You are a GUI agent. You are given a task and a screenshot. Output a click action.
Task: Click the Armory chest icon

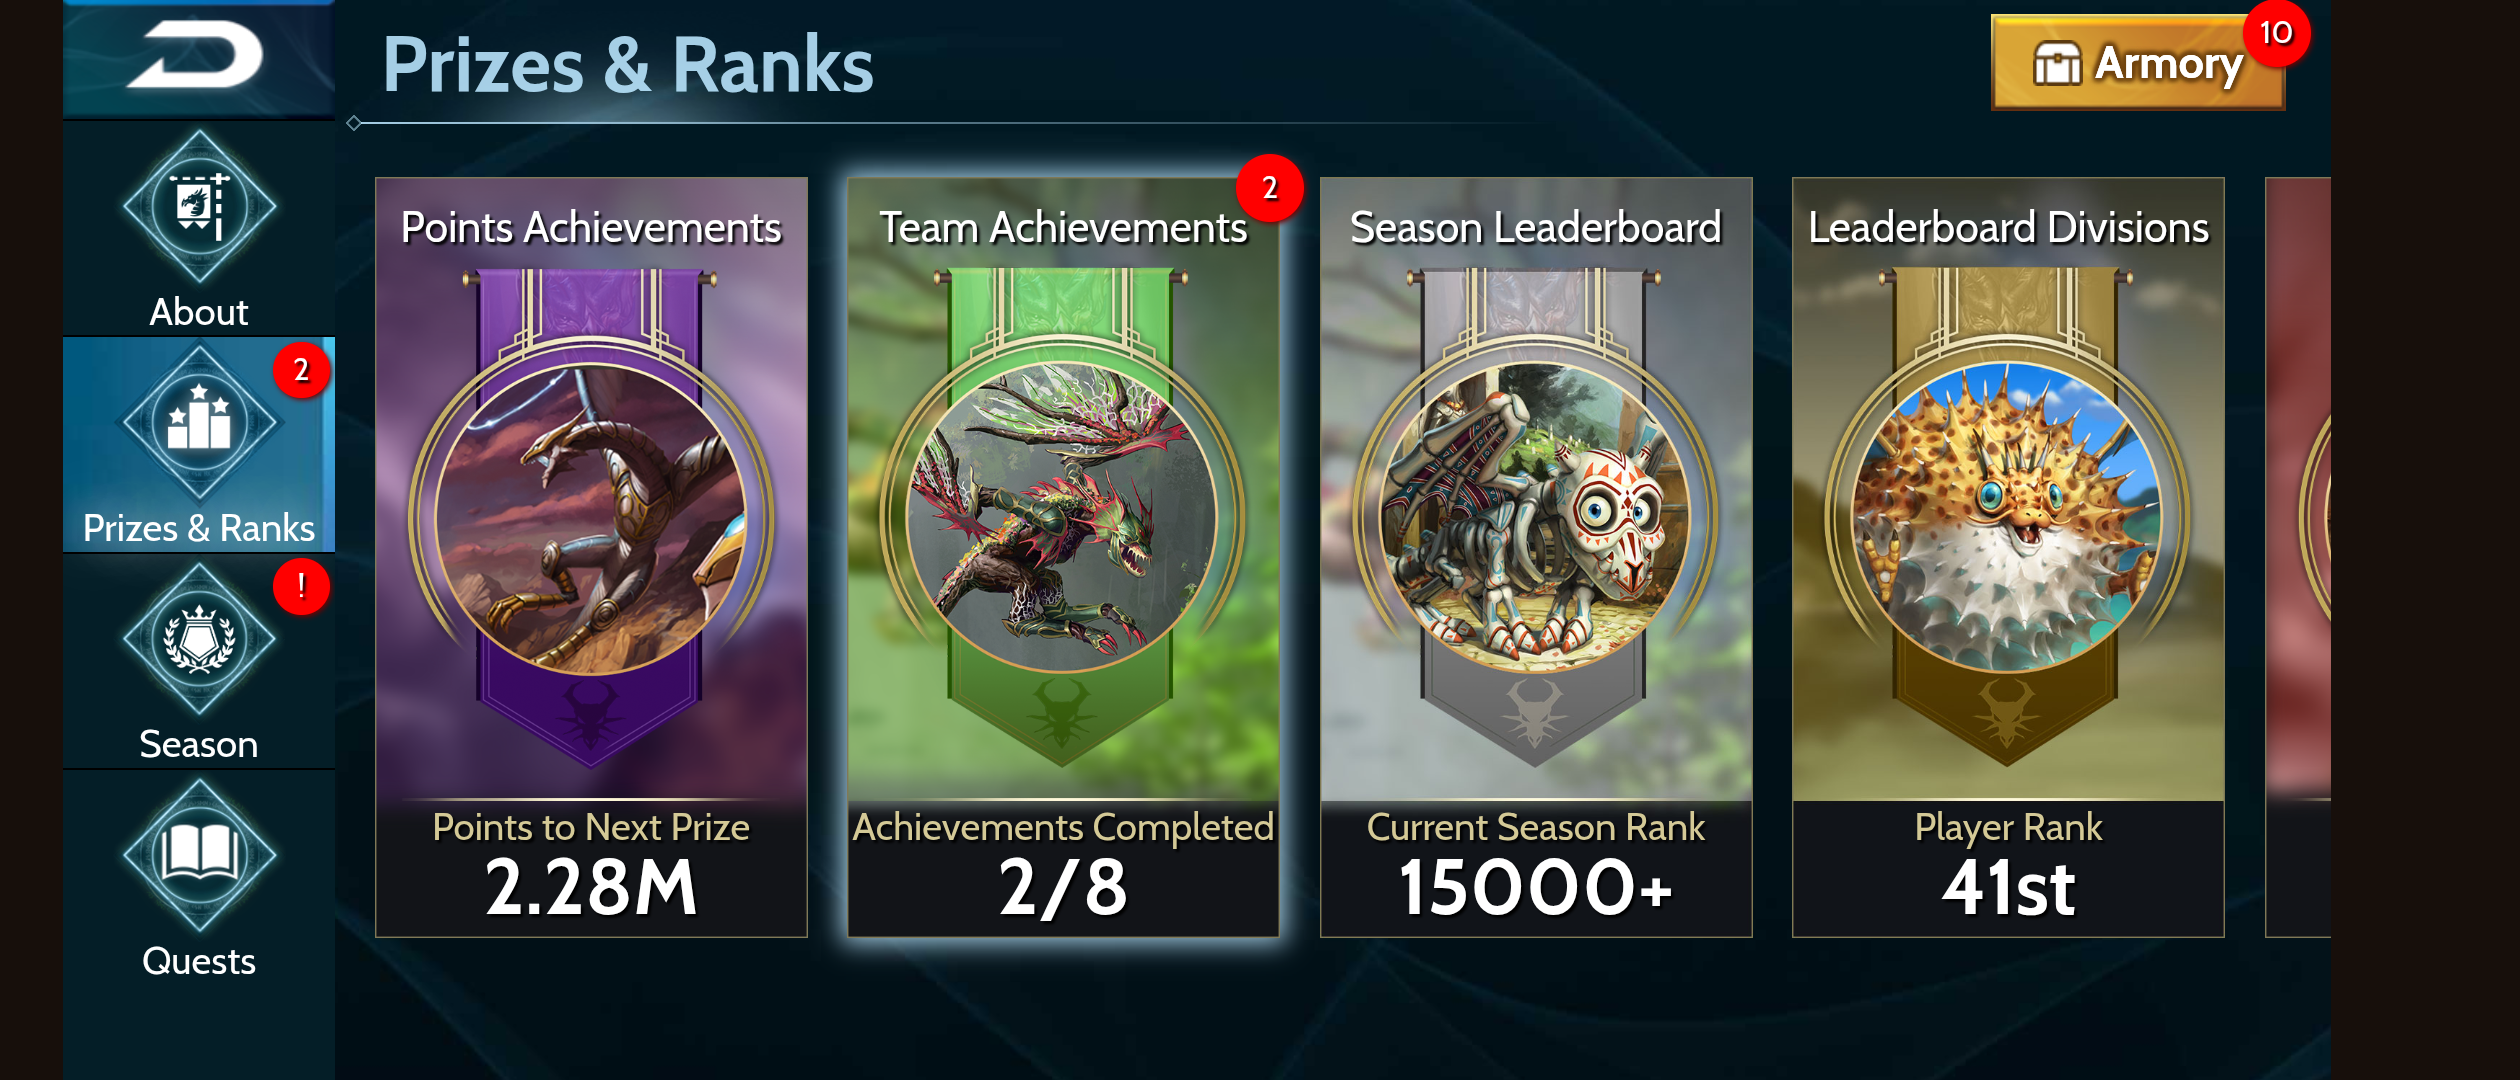point(2057,64)
